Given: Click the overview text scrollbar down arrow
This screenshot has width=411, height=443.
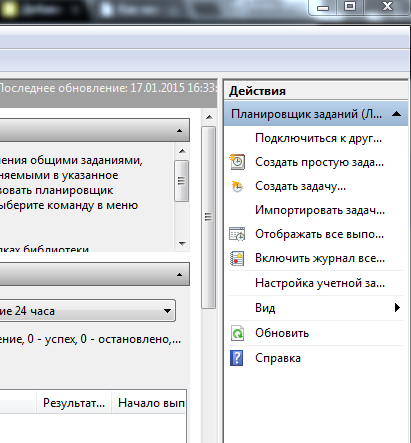Looking at the screenshot, I should (182, 244).
